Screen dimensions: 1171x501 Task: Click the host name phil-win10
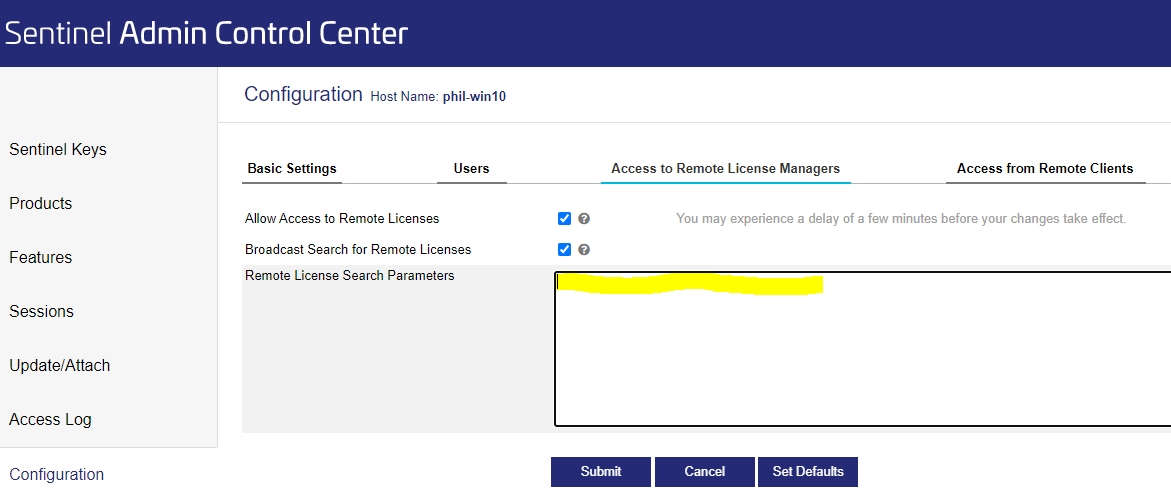(474, 97)
